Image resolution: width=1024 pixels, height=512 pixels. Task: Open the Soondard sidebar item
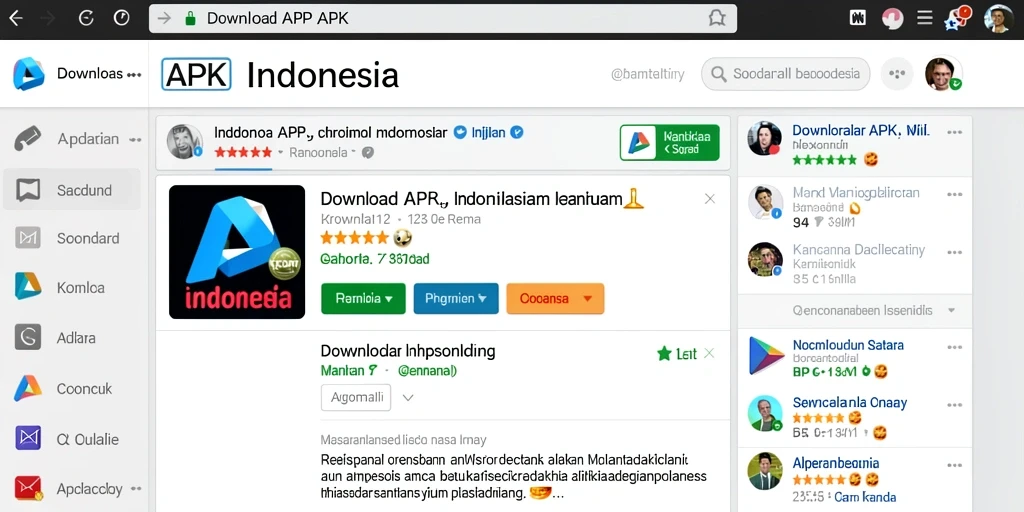(71, 238)
